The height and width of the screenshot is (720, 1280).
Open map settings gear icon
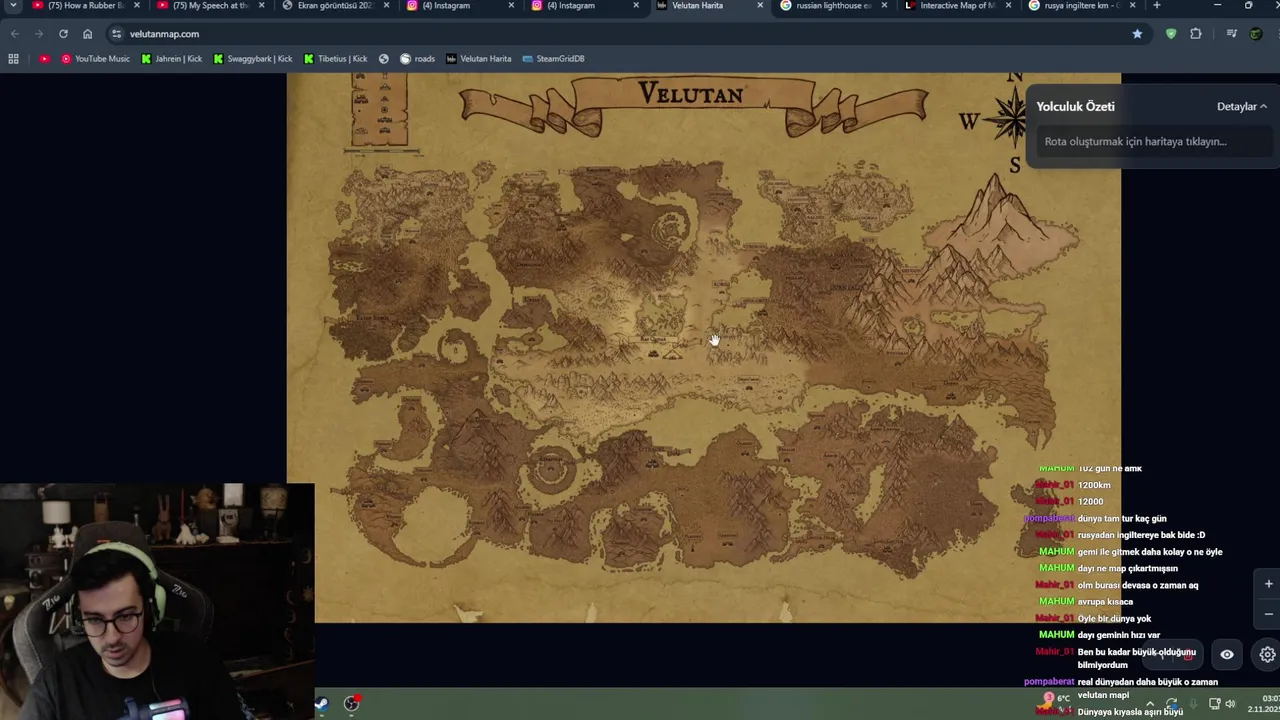(1267, 654)
